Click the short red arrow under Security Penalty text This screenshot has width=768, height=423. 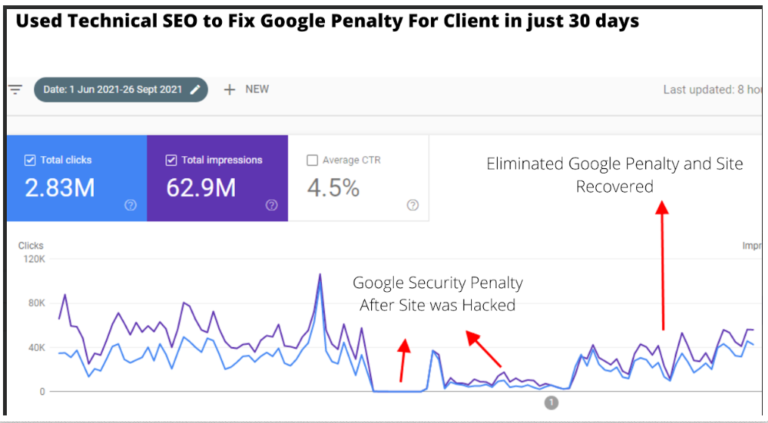(403, 361)
